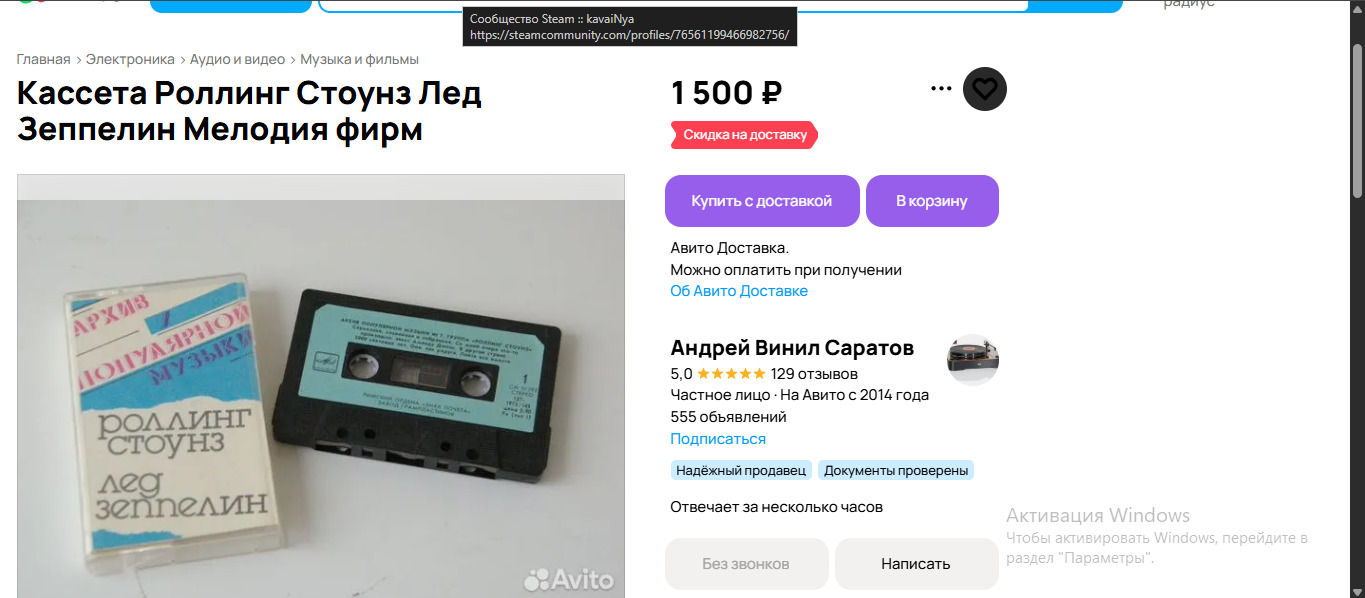Click the seller's five-star rating
1365x598 pixels.
[x=731, y=374]
